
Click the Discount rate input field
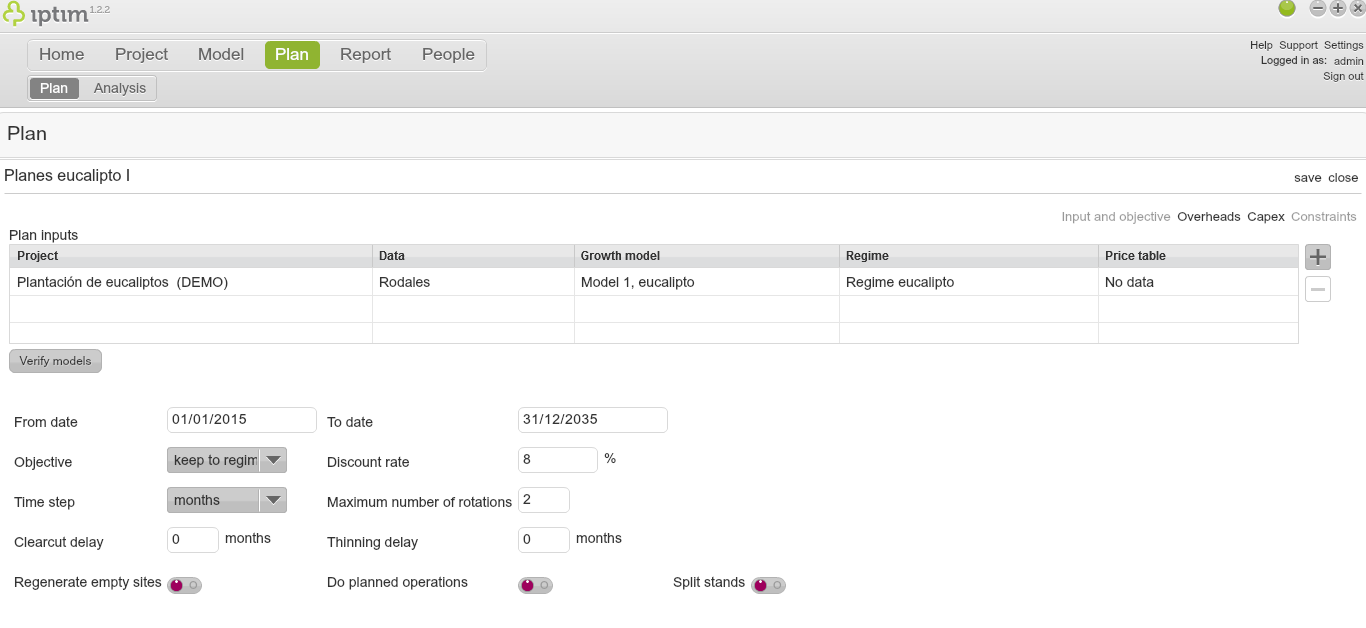557,460
